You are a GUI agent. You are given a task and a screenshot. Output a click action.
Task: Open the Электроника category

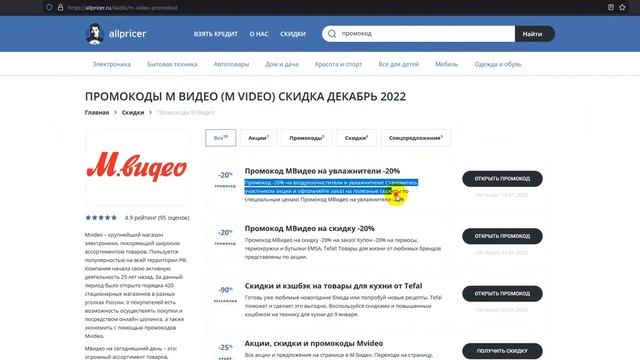click(x=112, y=64)
